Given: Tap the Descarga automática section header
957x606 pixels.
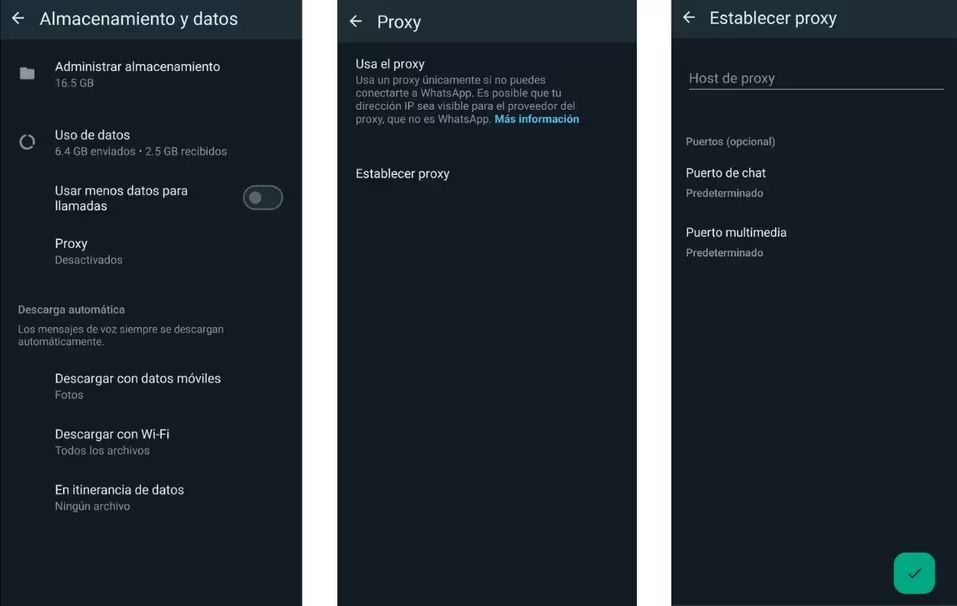Looking at the screenshot, I should pos(71,310).
